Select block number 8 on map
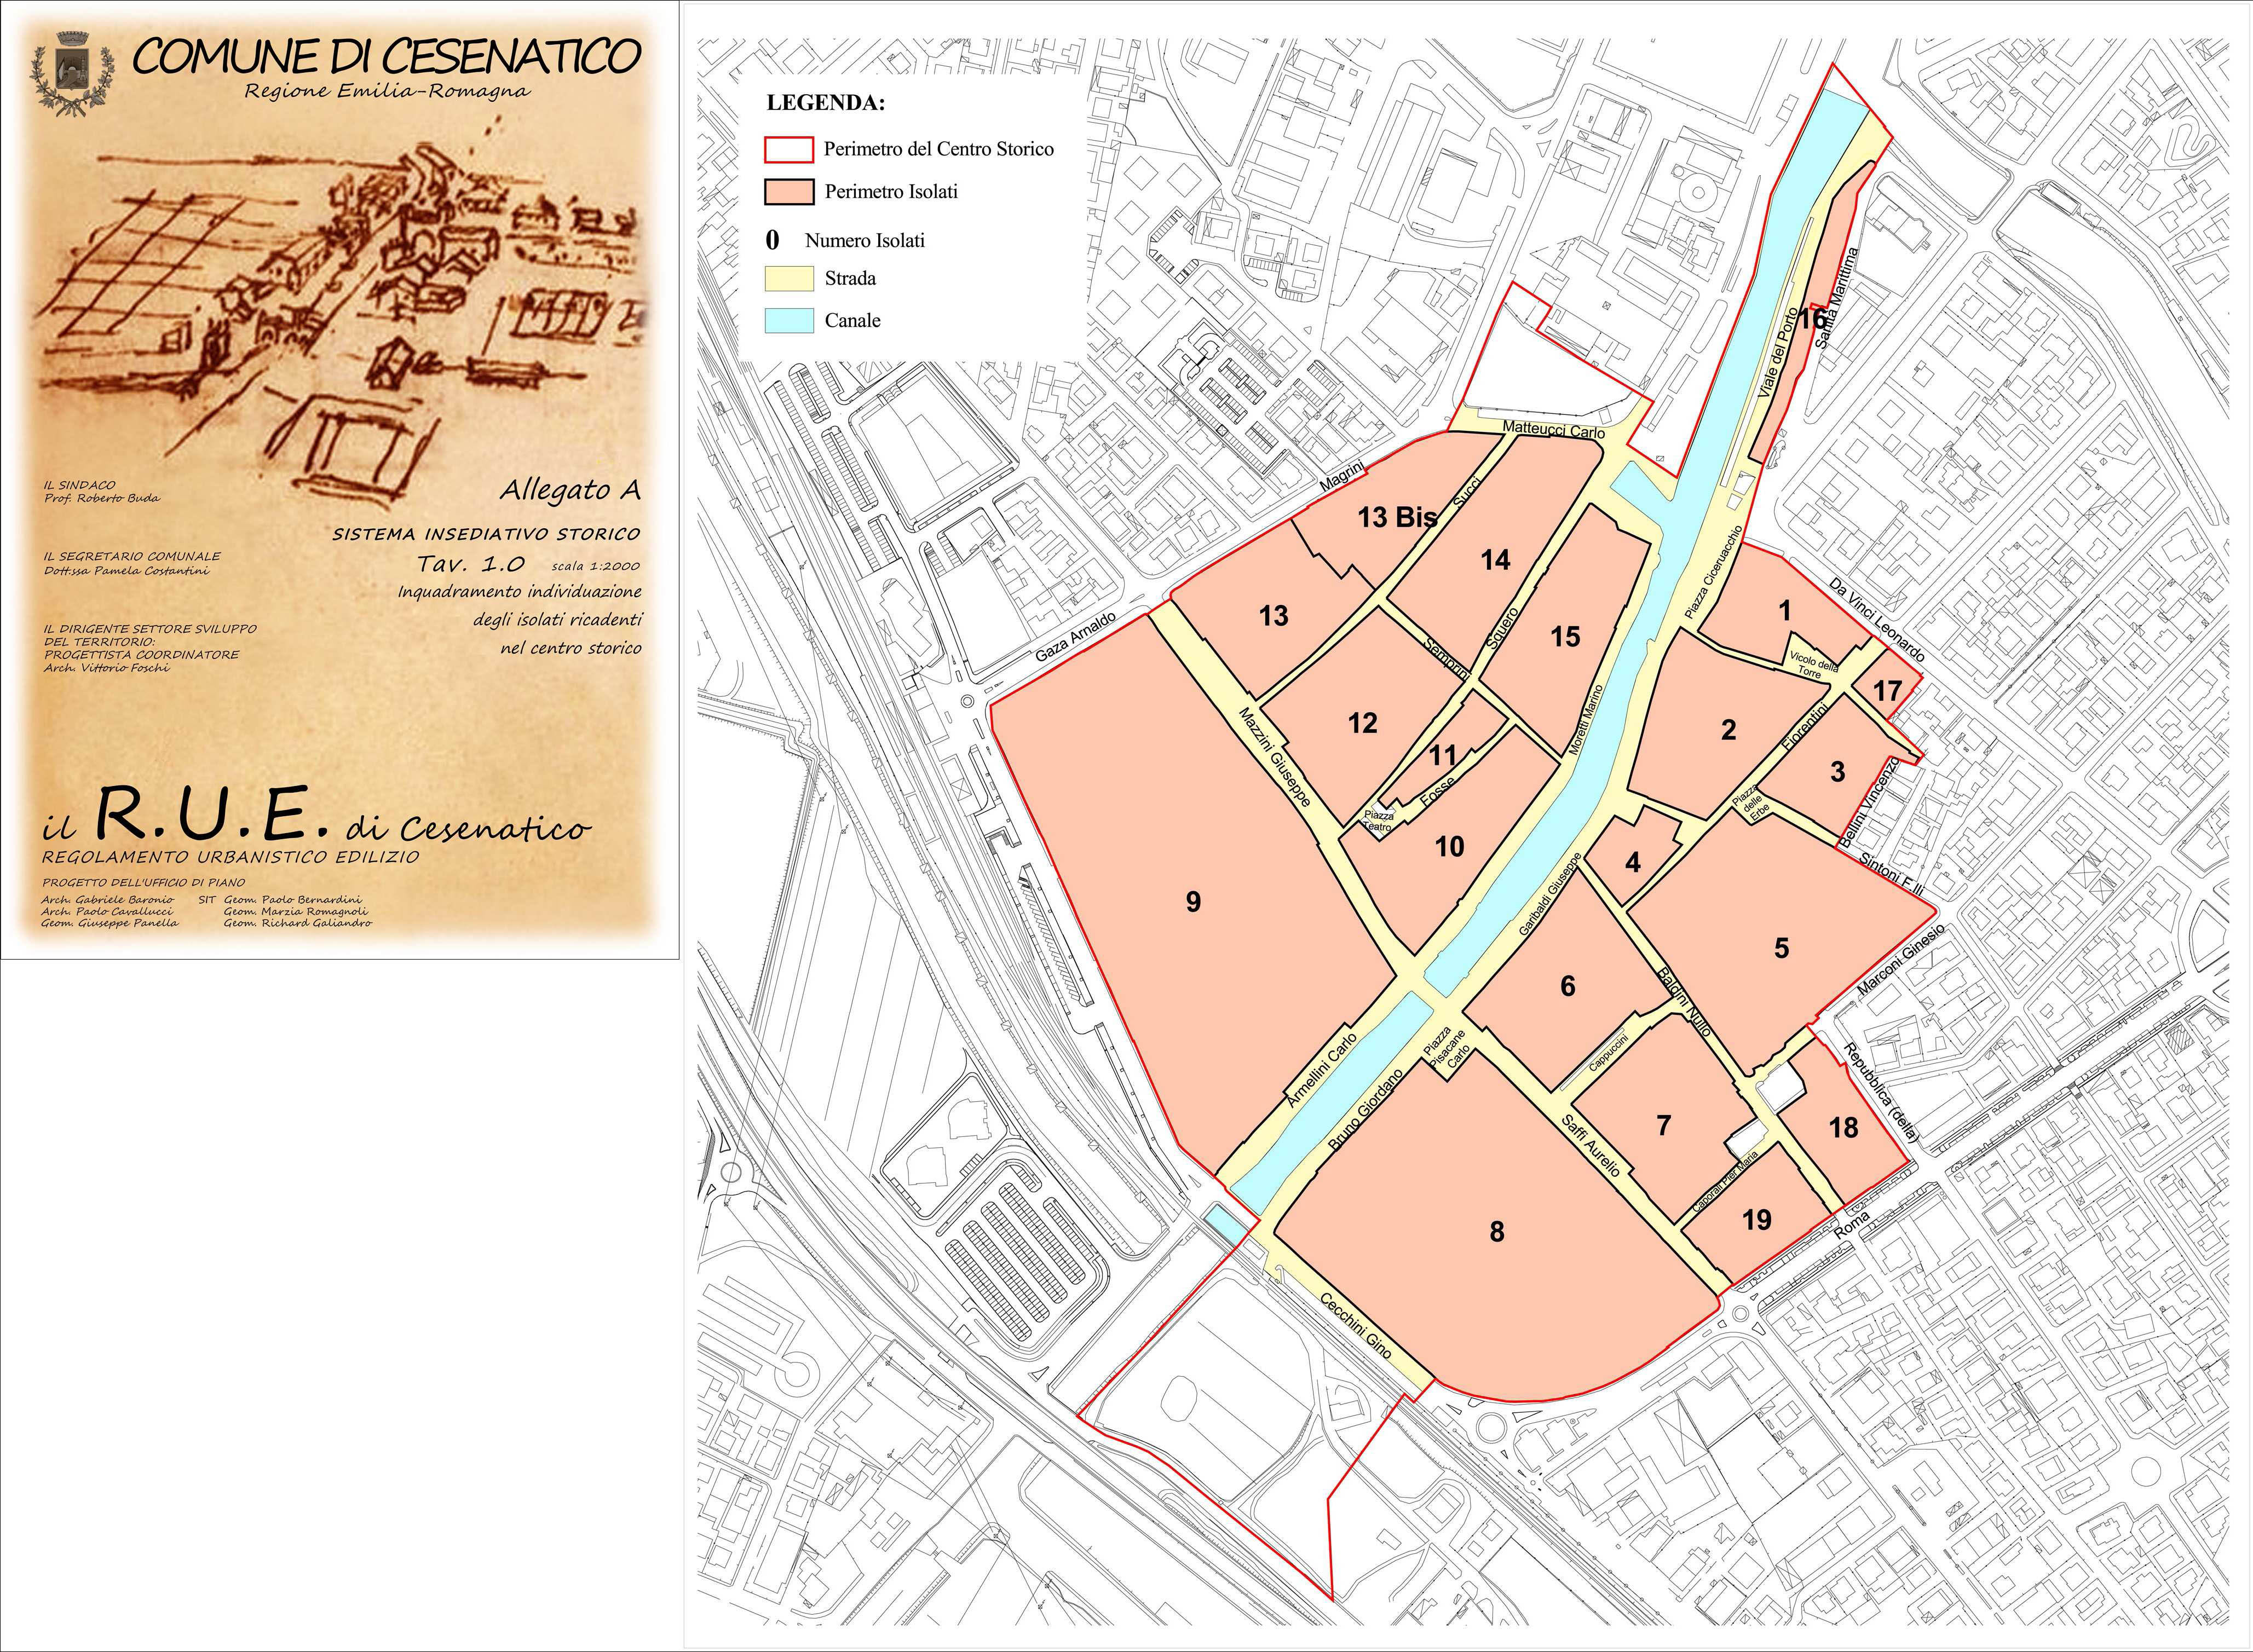 point(1496,1232)
